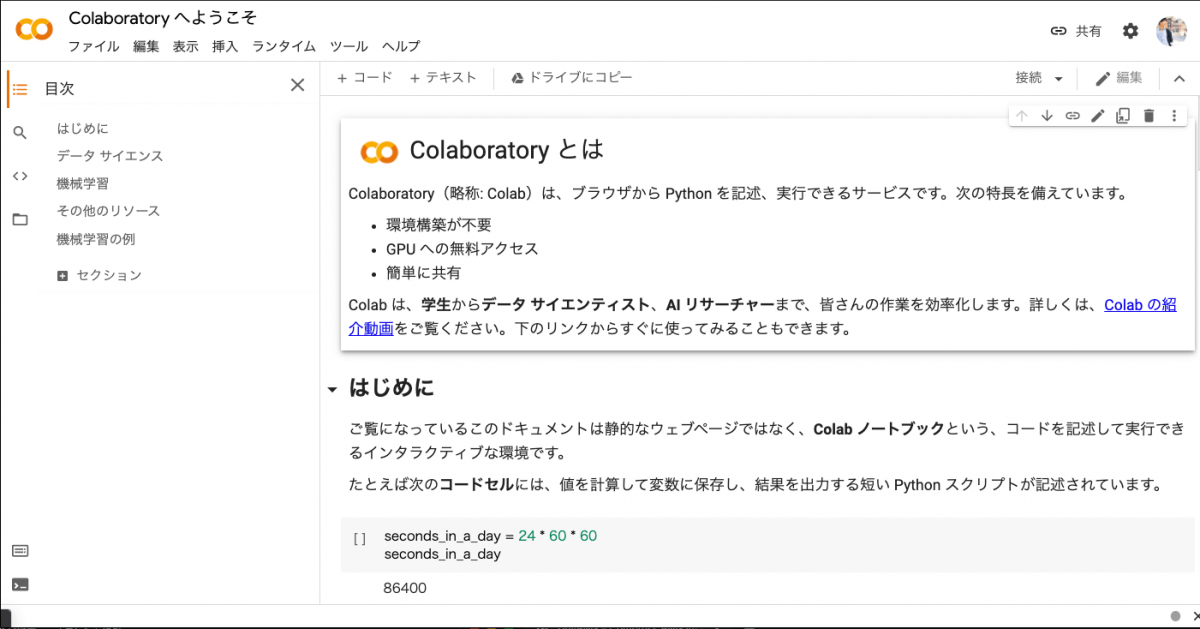Image resolution: width=1200 pixels, height=629 pixels.
Task: Open the cell in a new tab icon
Action: click(x=1122, y=115)
